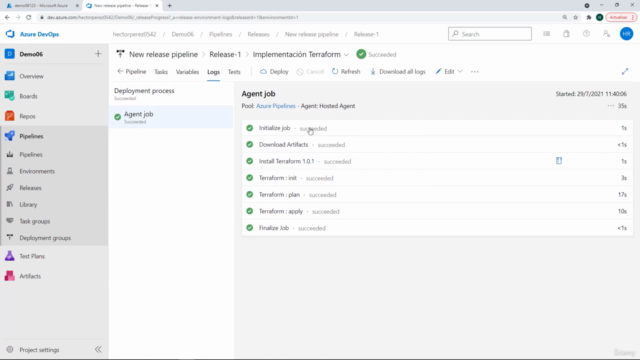Go back to Pipeline view
Image resolution: width=640 pixels, height=360 pixels.
tap(131, 71)
